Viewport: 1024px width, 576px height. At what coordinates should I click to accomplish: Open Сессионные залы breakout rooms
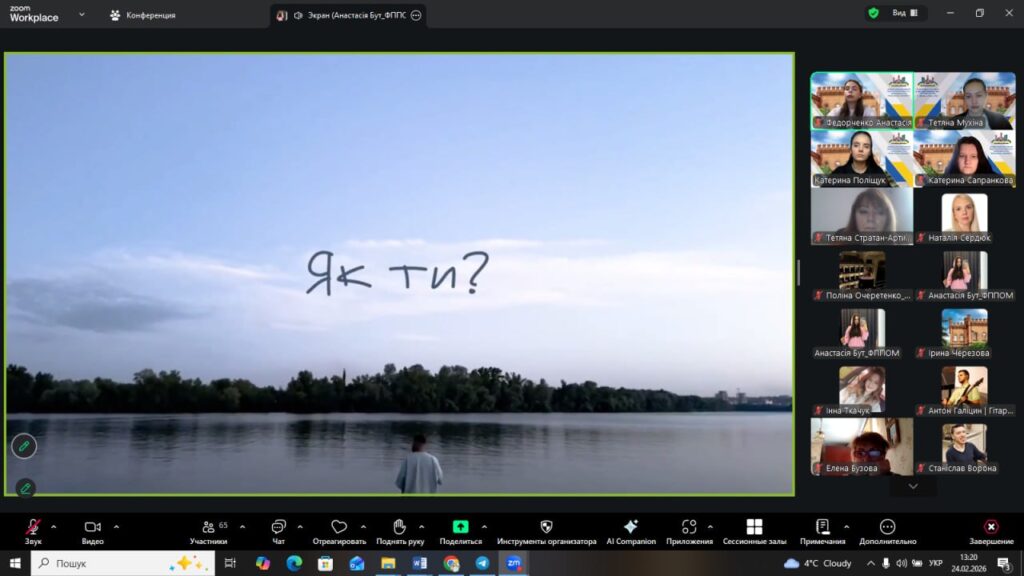[754, 527]
